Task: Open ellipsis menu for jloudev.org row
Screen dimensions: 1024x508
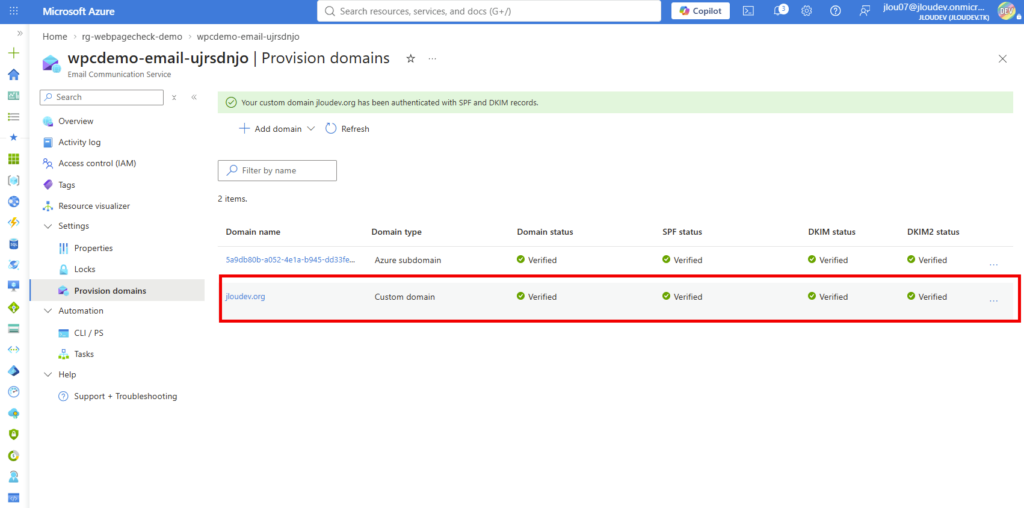Action: coord(993,300)
